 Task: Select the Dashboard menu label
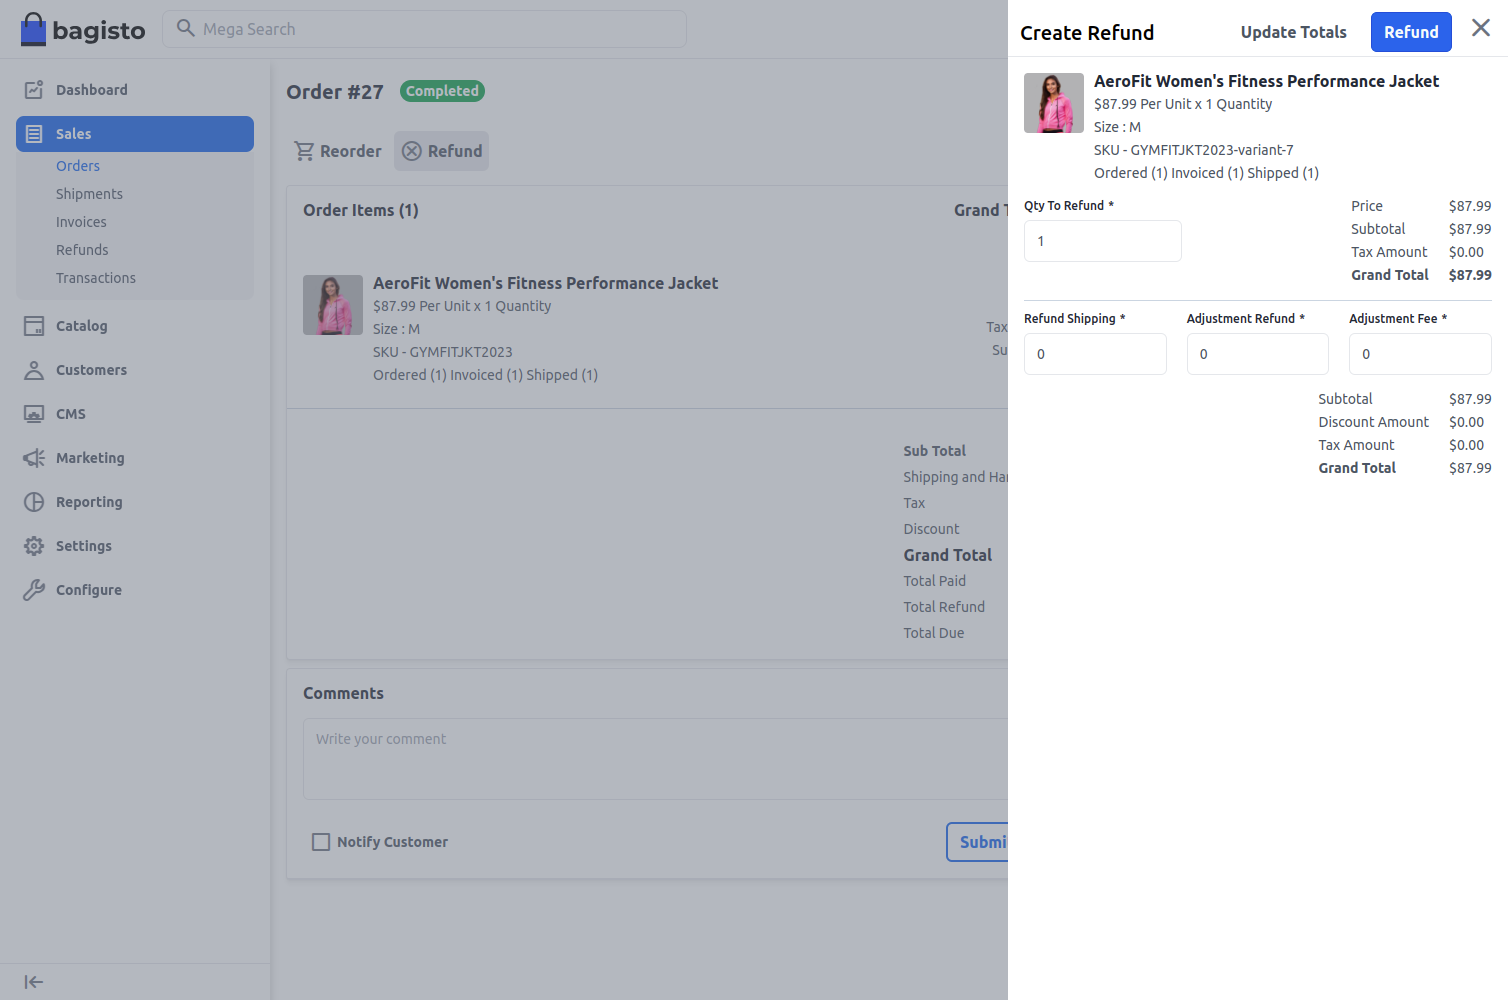[92, 90]
